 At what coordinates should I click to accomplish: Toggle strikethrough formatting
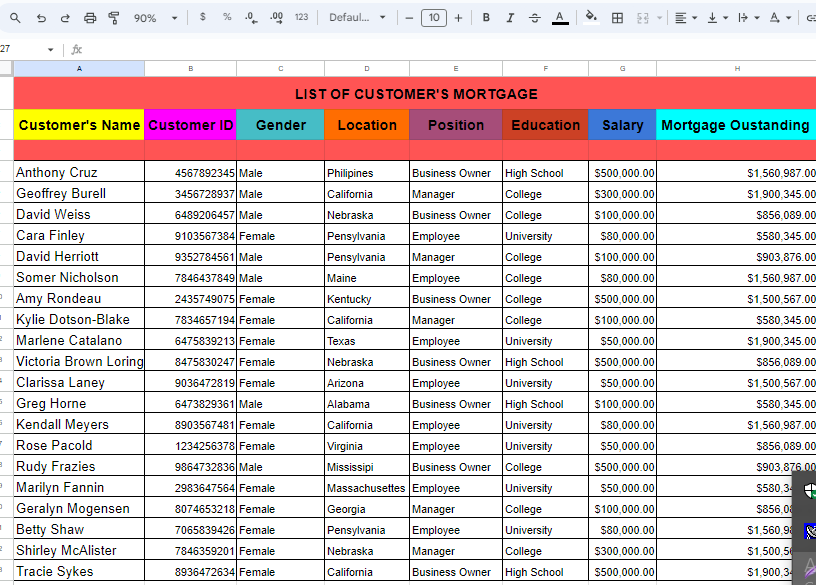tap(534, 18)
